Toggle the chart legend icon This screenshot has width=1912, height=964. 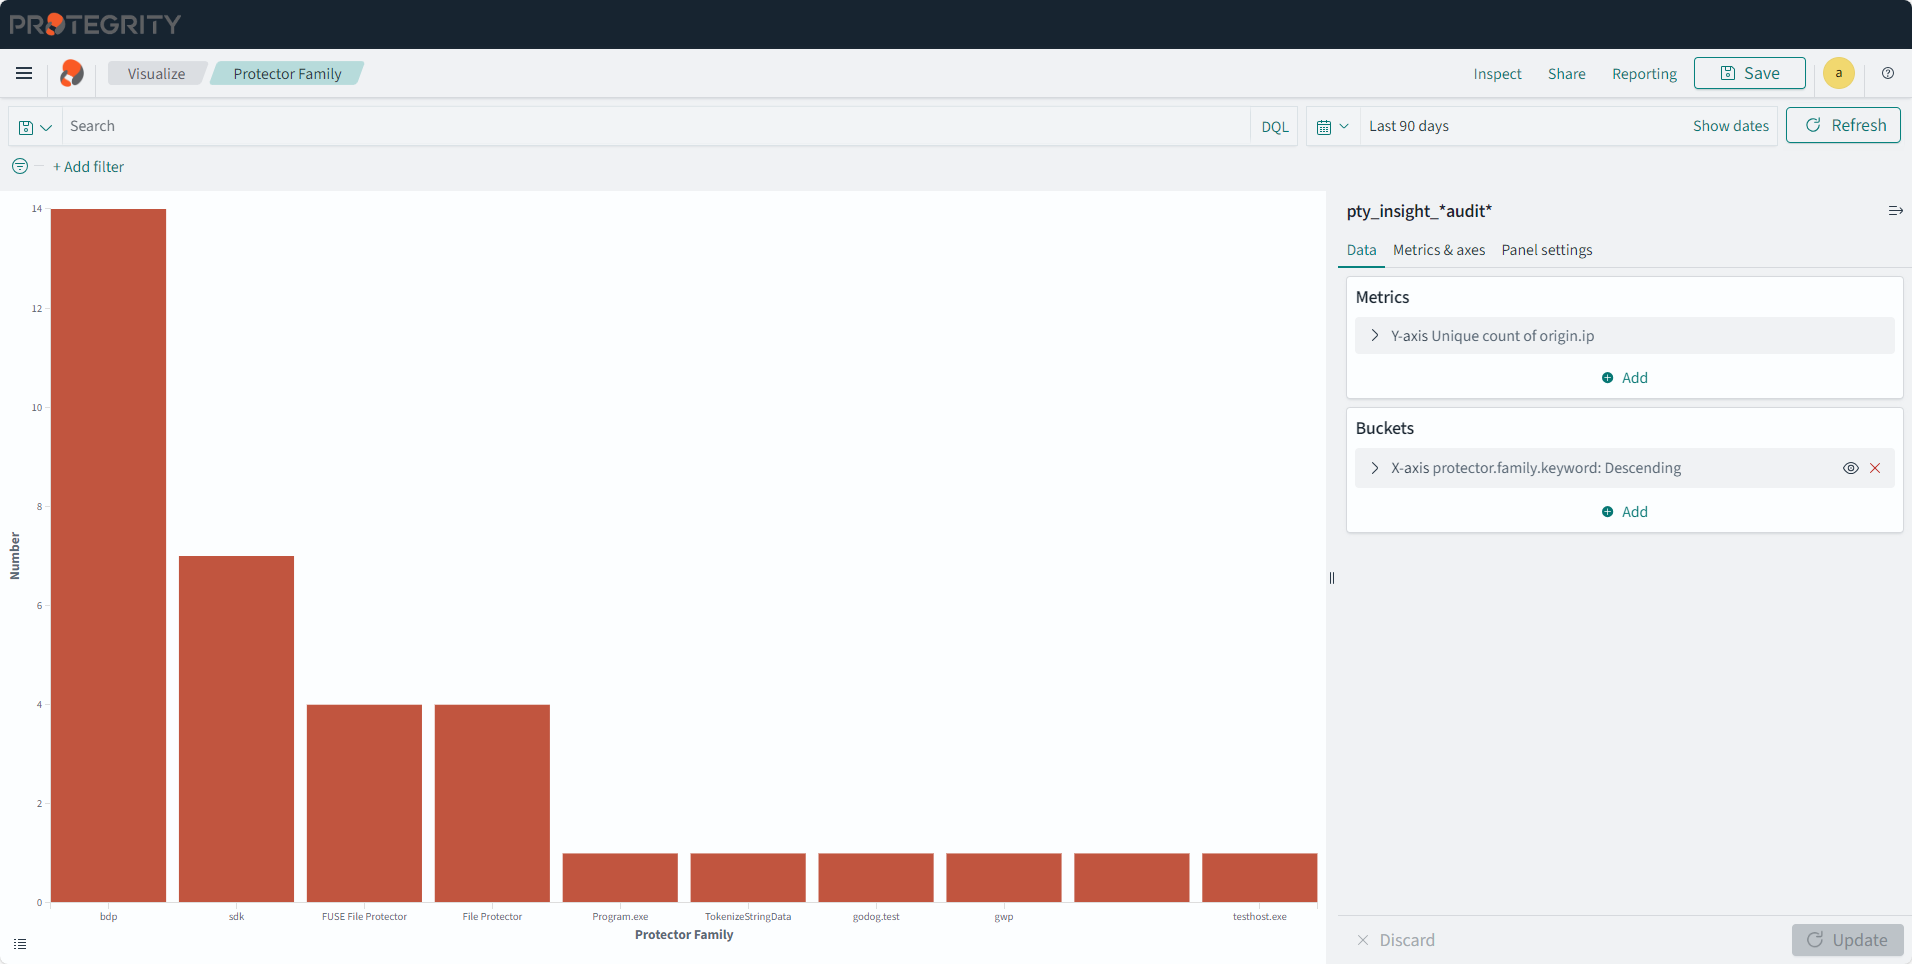click(20, 944)
